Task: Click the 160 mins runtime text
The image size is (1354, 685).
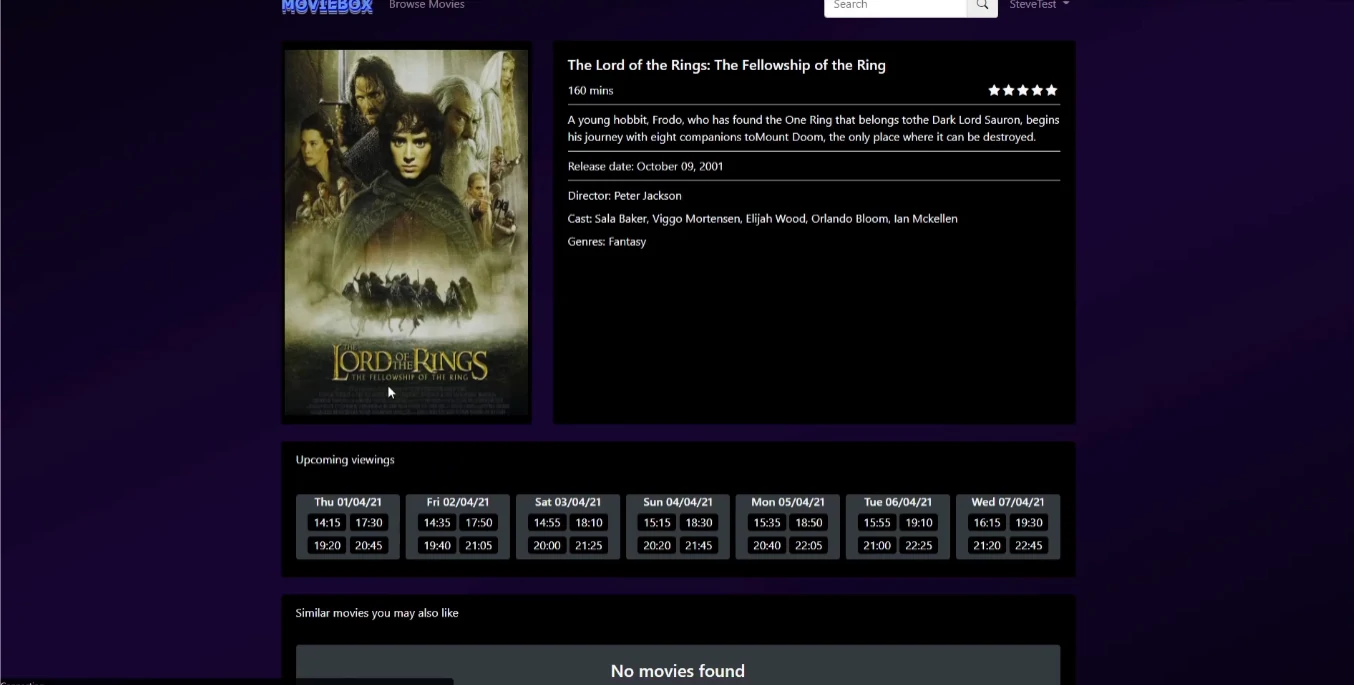Action: [x=591, y=91]
